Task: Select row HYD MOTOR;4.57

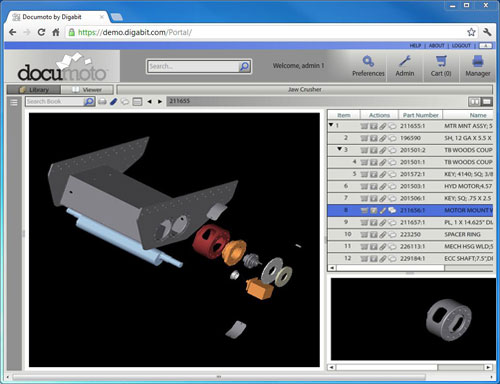Action: coord(410,186)
